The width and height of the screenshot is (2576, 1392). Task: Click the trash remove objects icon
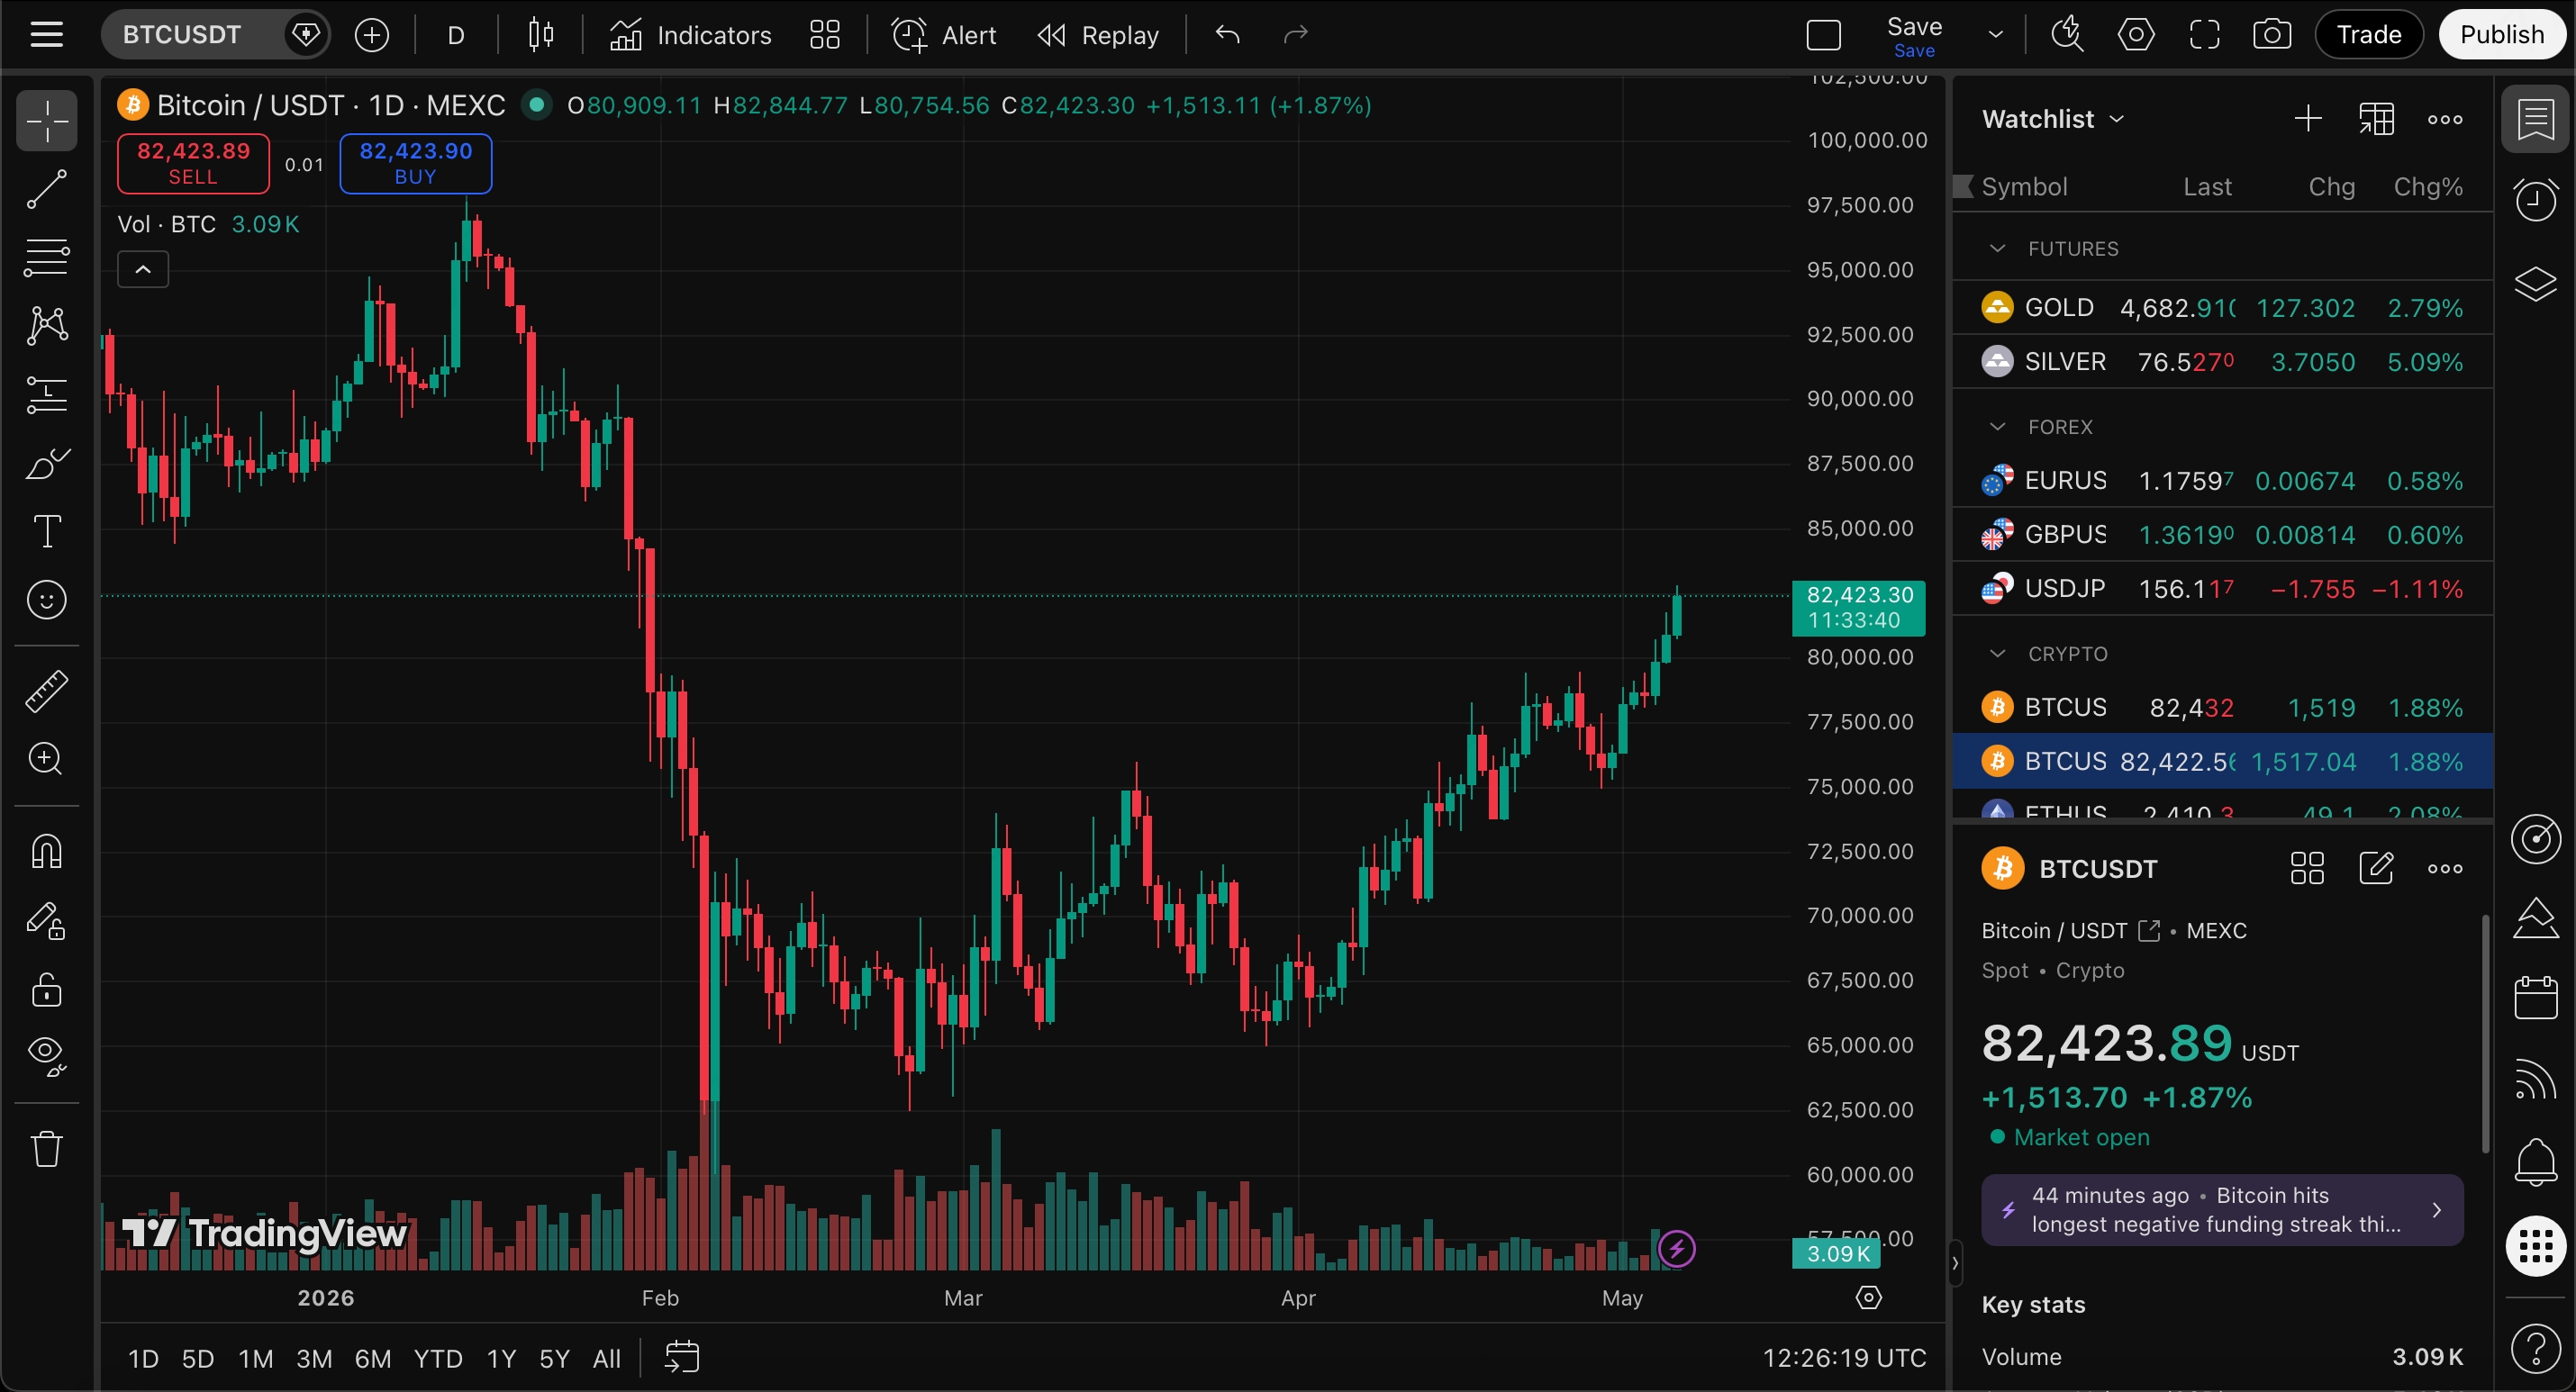click(46, 1149)
